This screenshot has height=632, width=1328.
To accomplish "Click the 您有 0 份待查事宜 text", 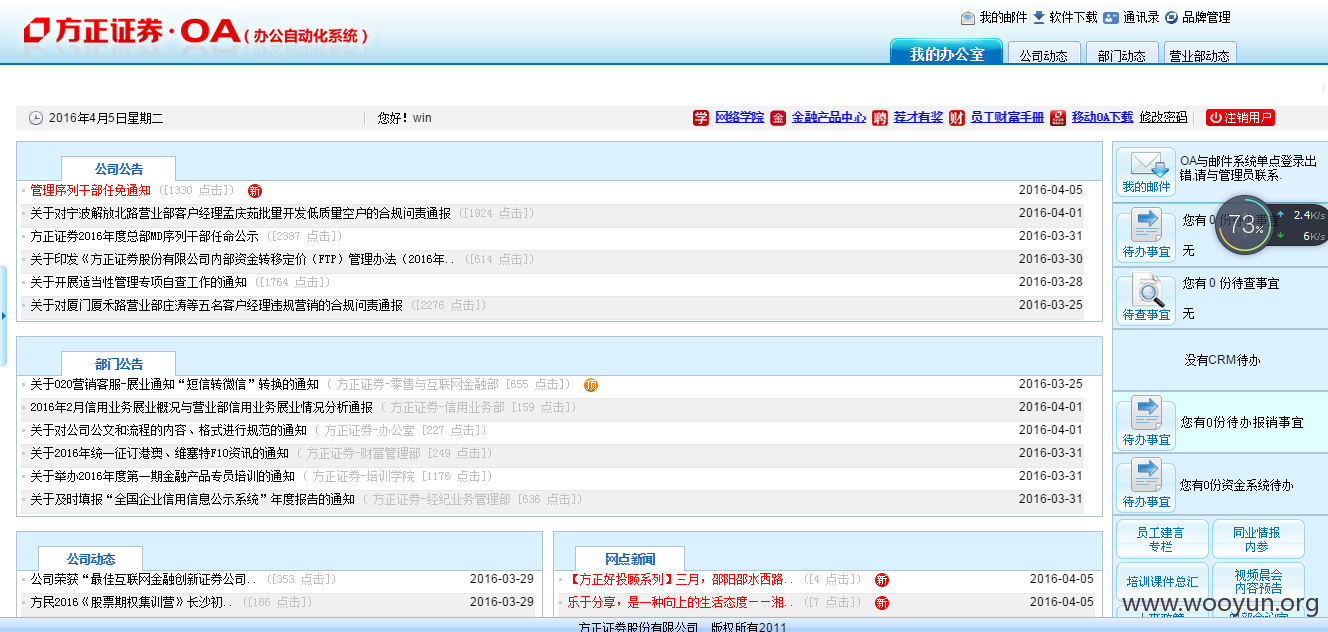I will click(1230, 284).
